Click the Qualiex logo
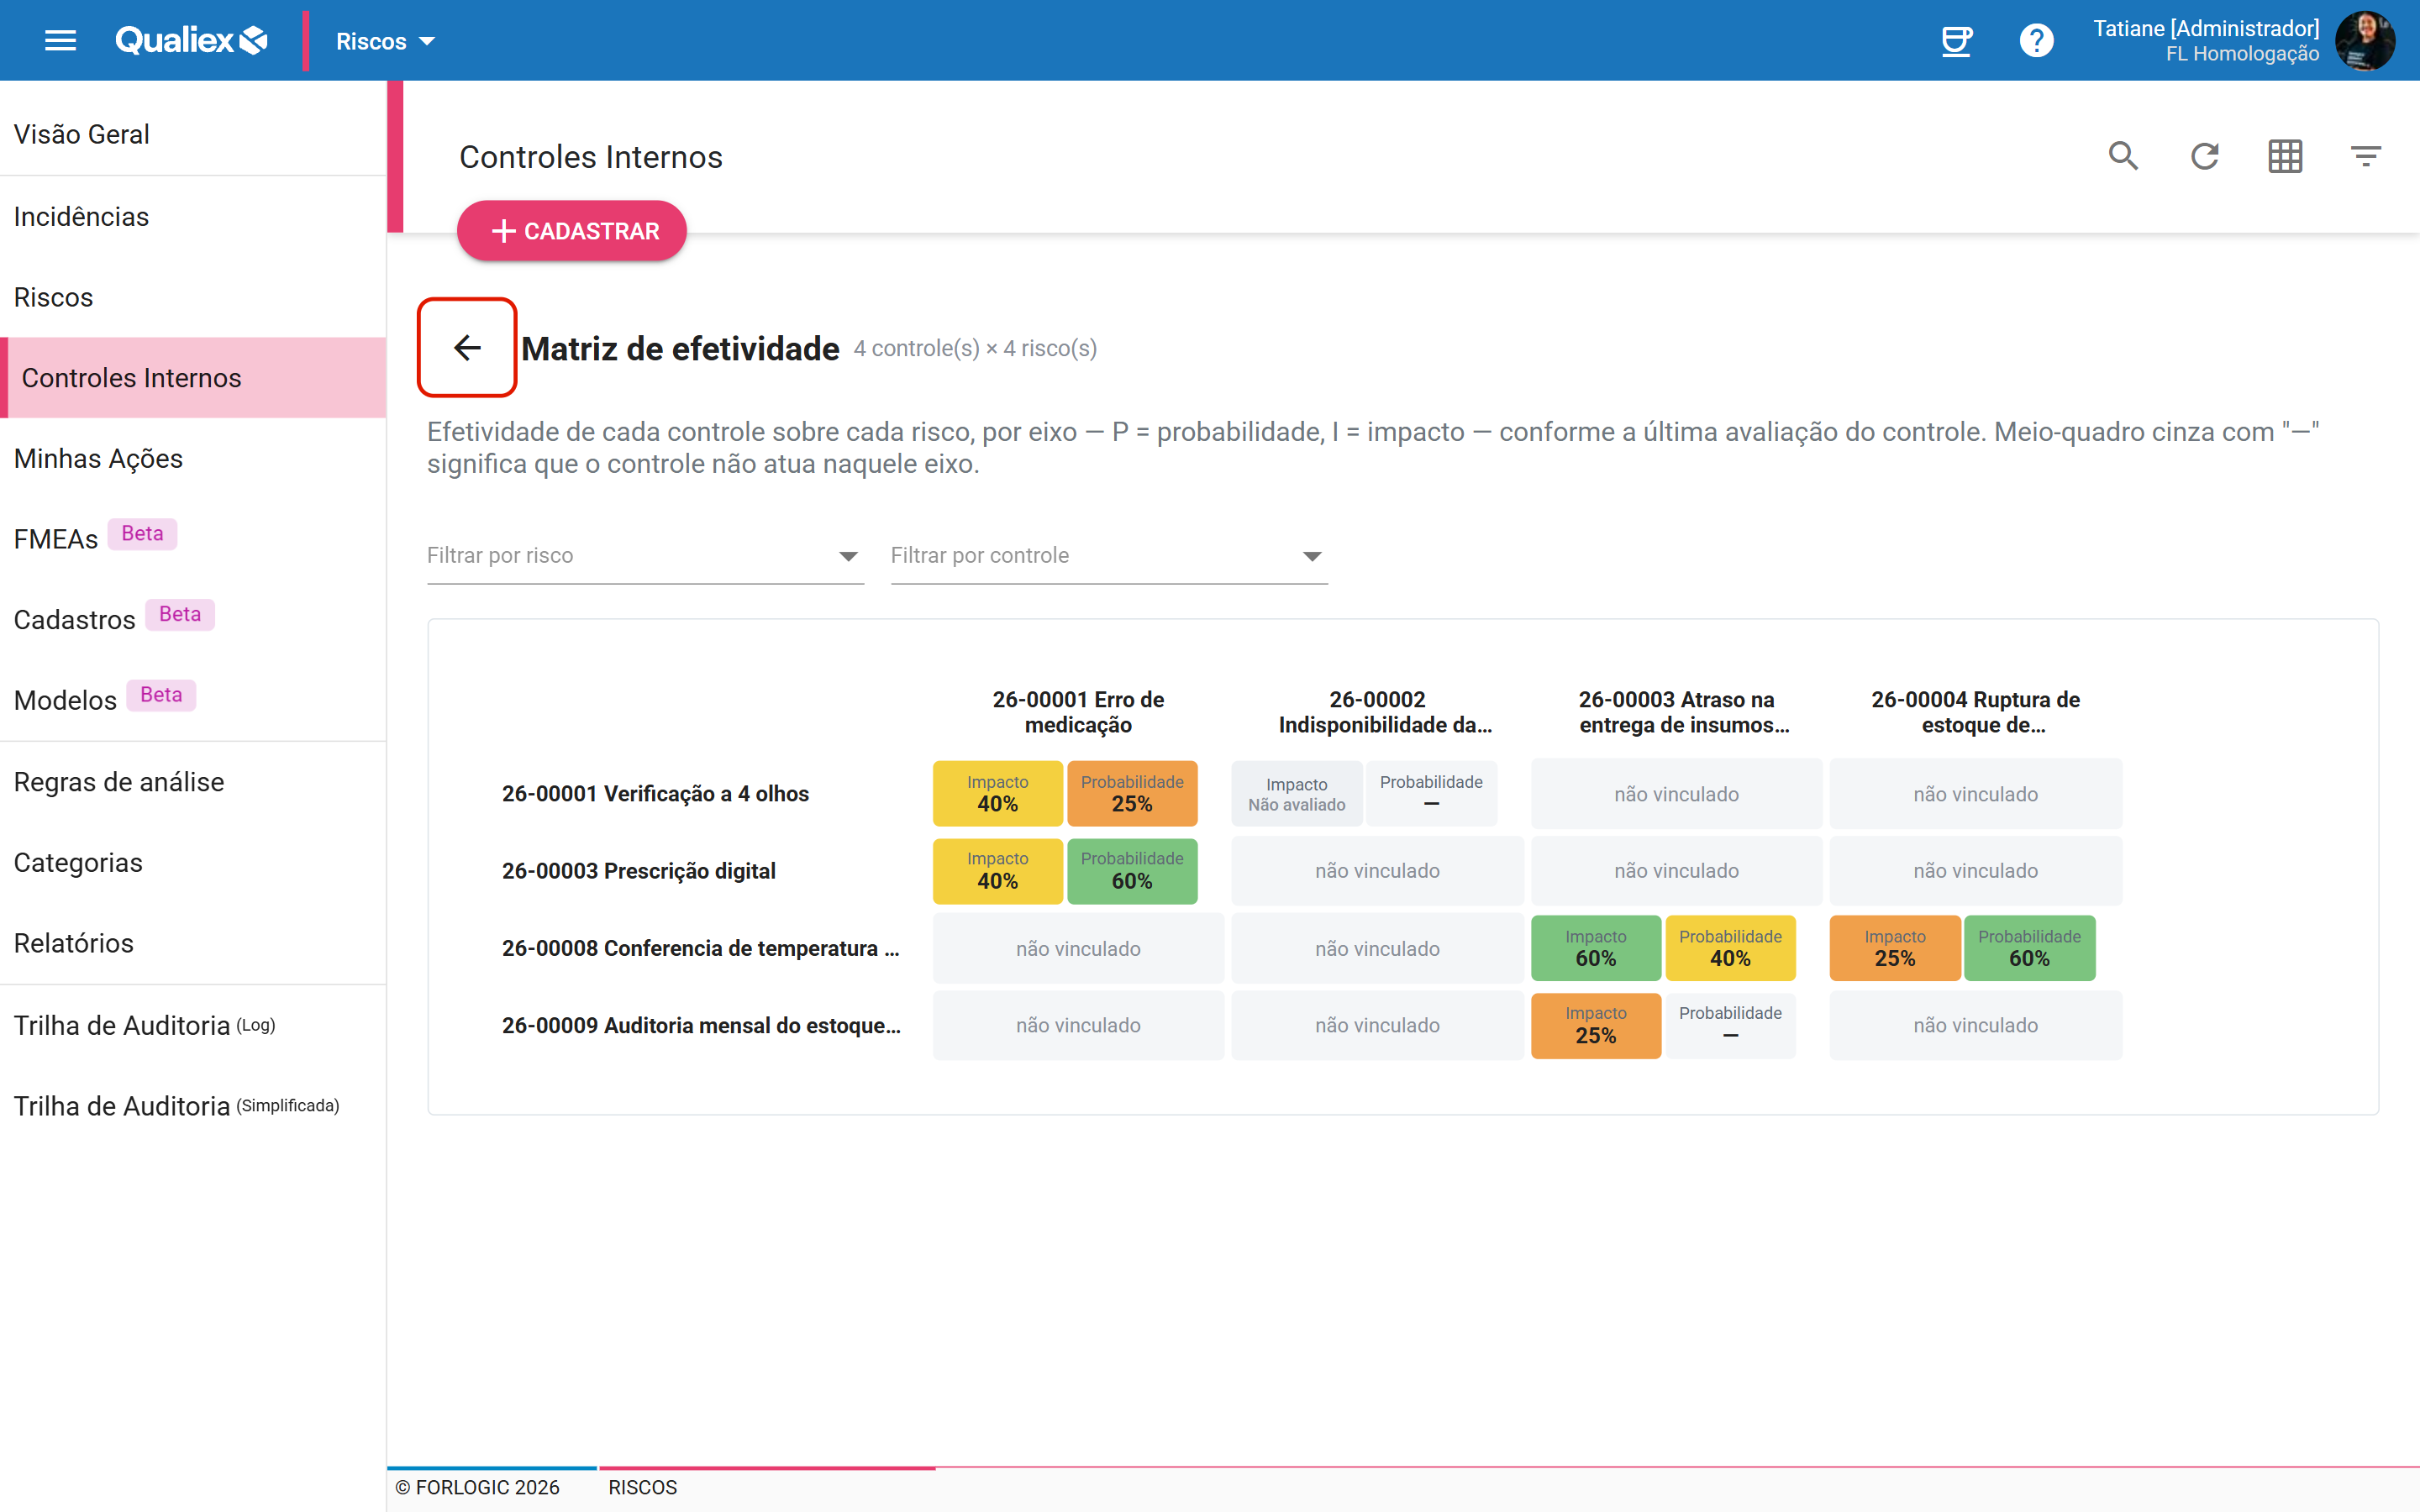The height and width of the screenshot is (1512, 2420). 191,40
